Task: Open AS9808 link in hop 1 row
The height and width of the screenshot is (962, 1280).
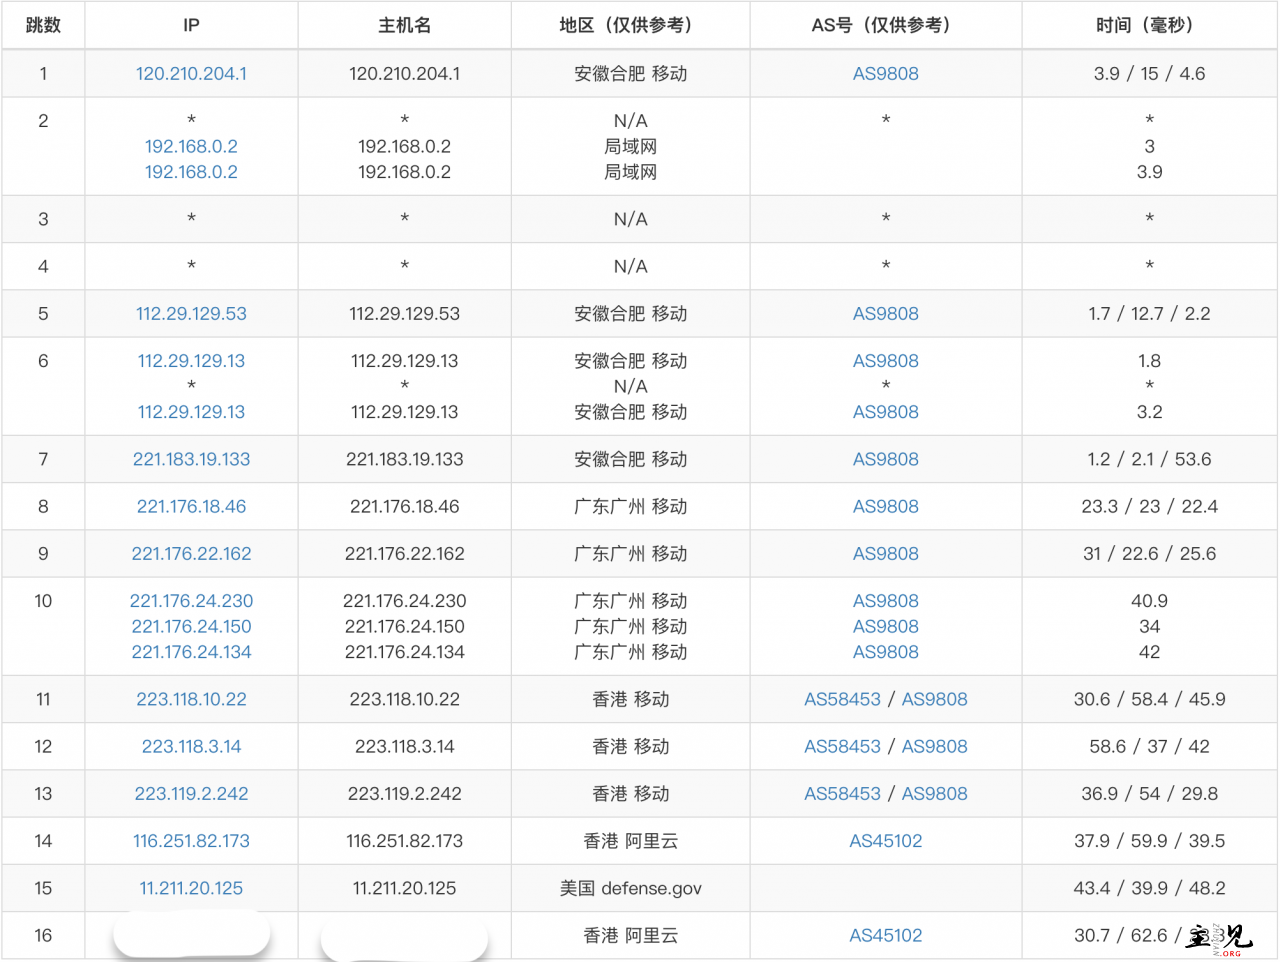Action: [886, 74]
